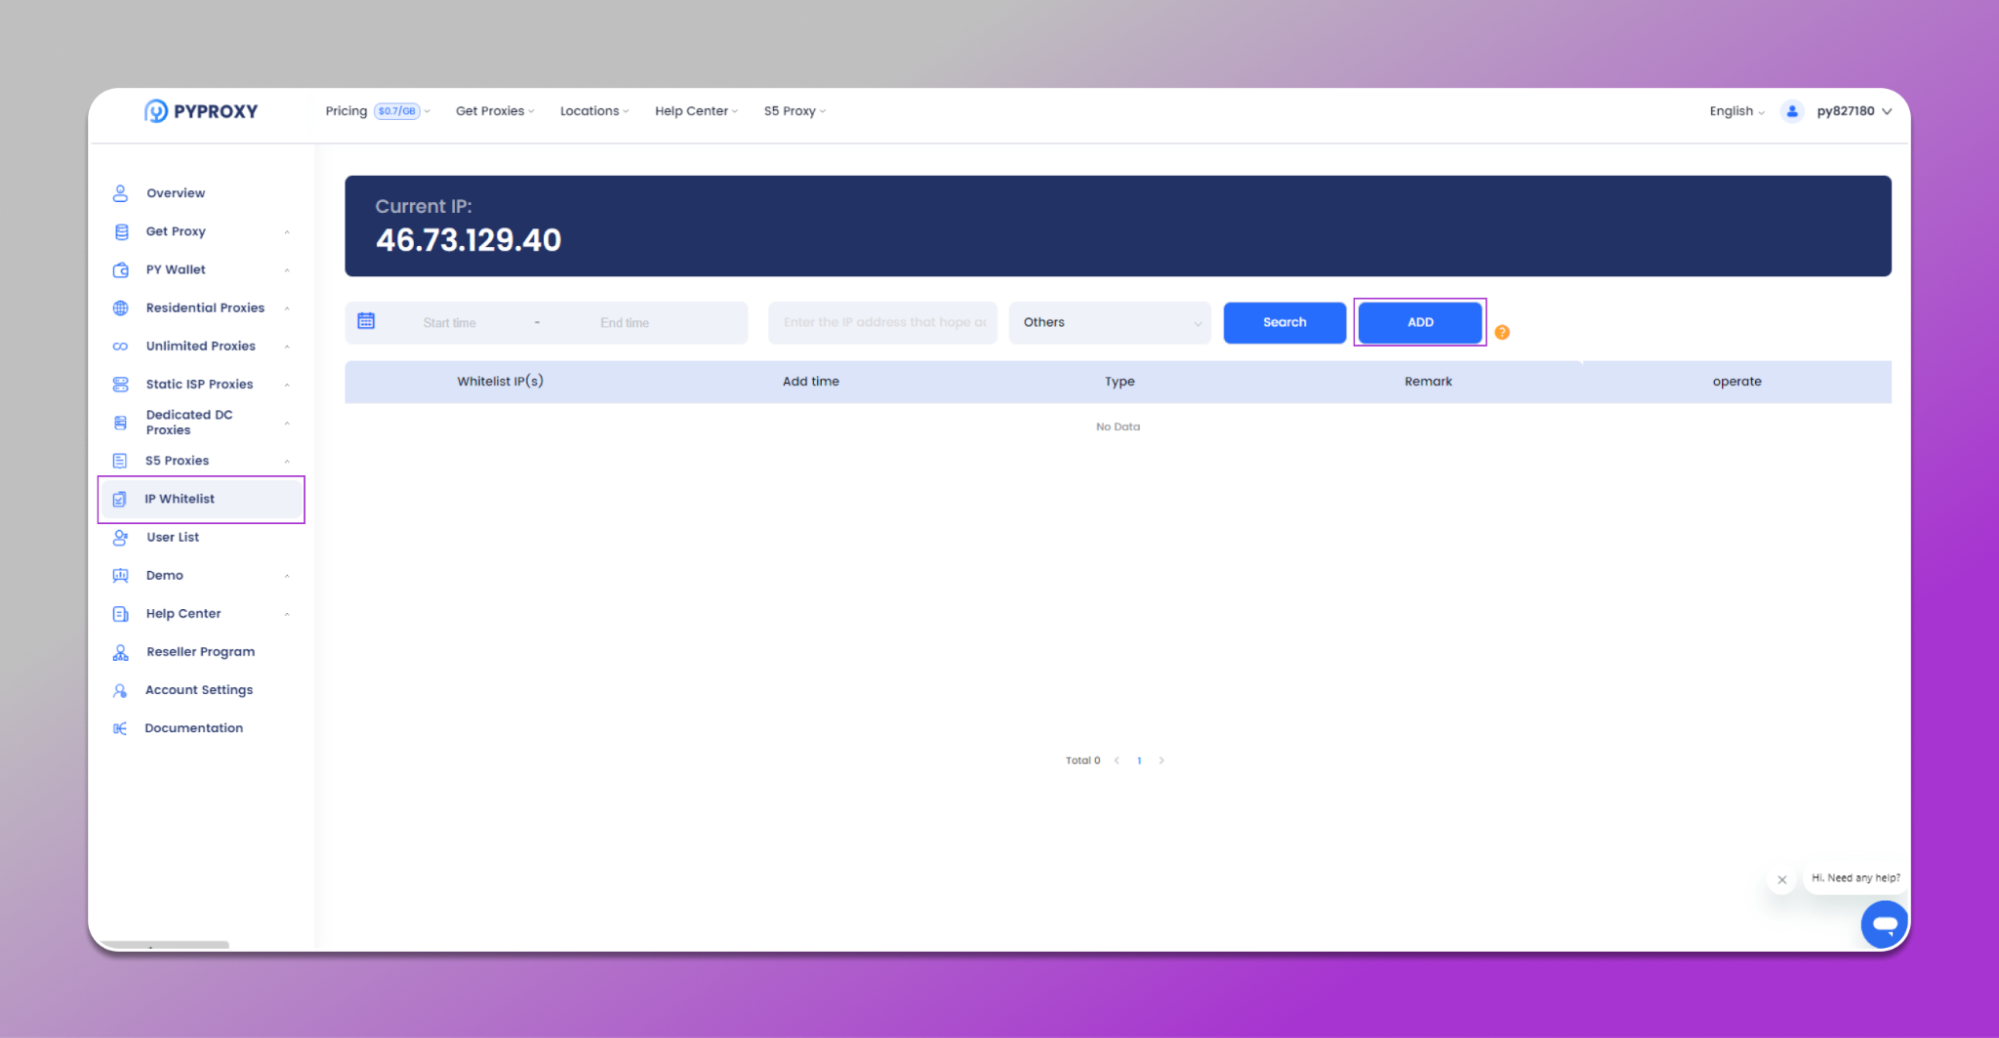Screen dimensions: 1999x1038
Task: Click the Static ISP Proxies icon
Action: (x=121, y=384)
